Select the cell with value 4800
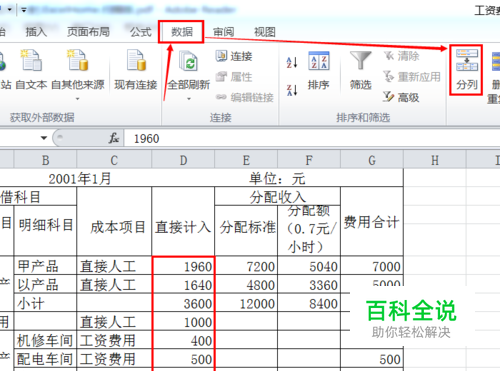Viewport: 500px width, 371px height. [246, 284]
